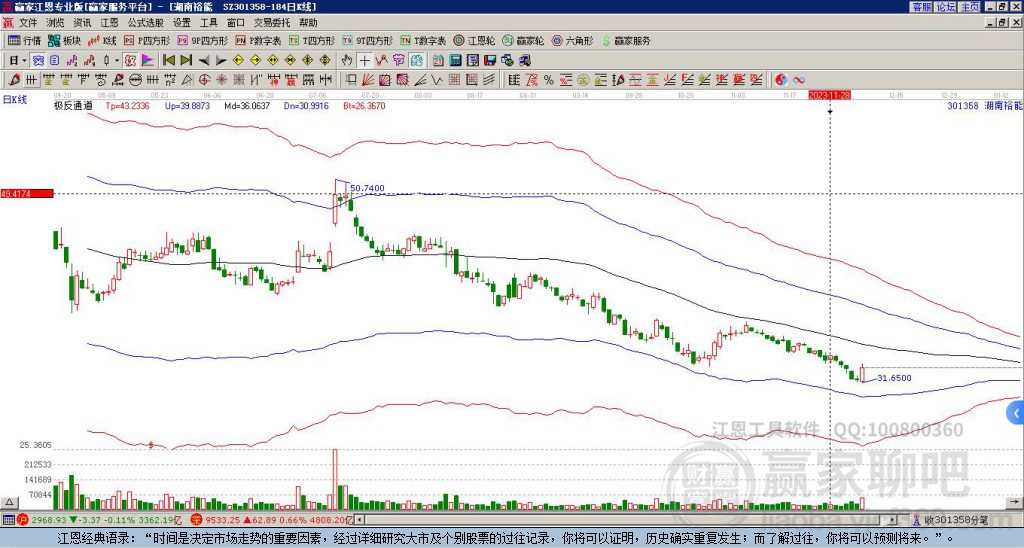The height and width of the screenshot is (548, 1024).
Task: Step chart right with black right arrow
Action: coord(221,61)
